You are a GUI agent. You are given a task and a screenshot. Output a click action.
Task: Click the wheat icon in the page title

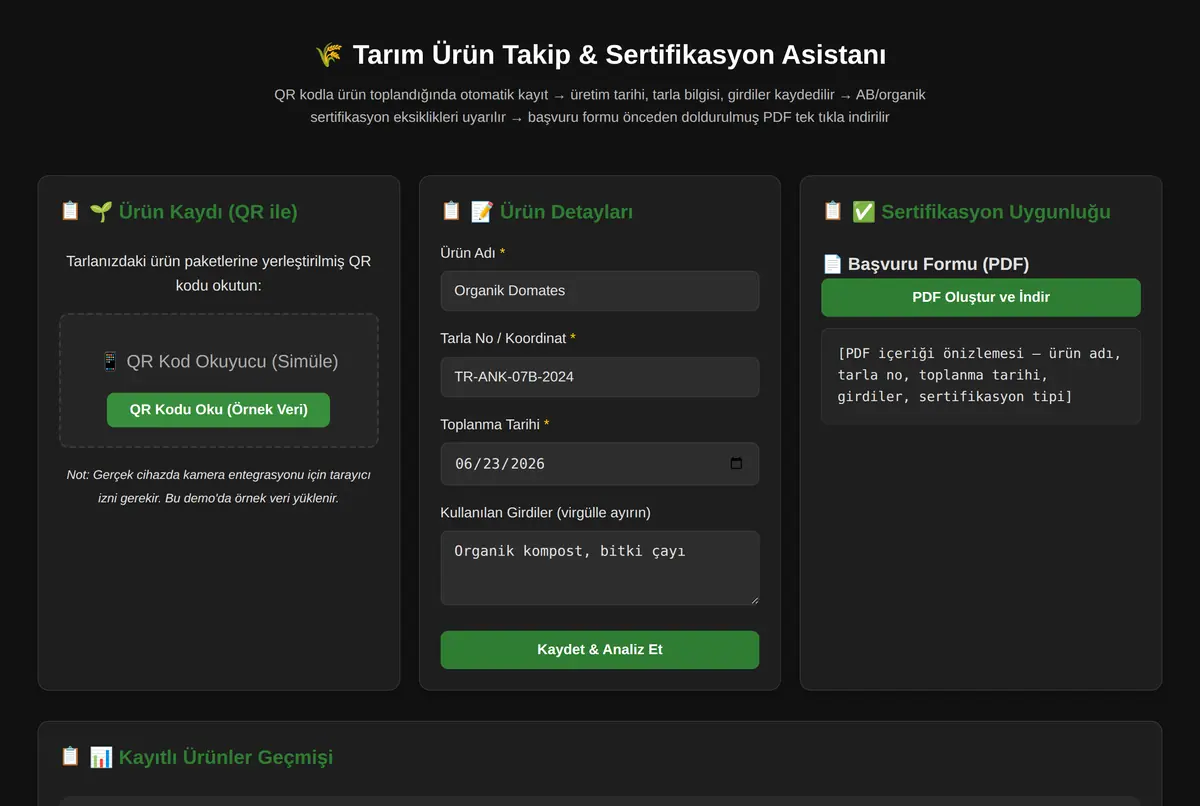click(x=329, y=55)
